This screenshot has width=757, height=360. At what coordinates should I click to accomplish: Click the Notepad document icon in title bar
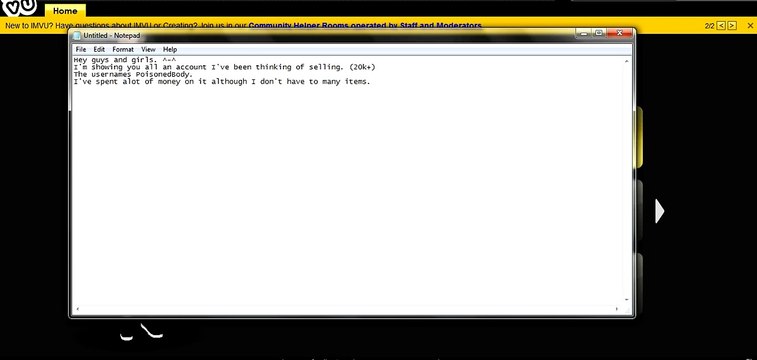pos(77,36)
